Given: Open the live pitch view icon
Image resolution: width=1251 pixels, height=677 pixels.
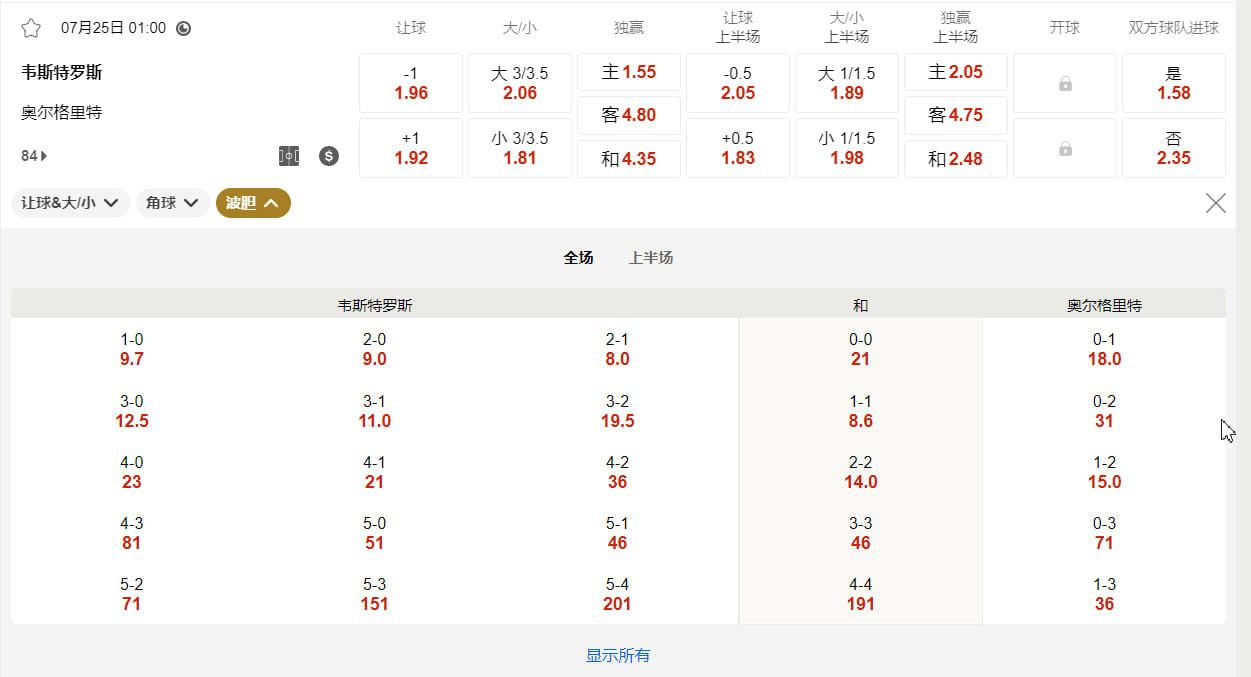Looking at the screenshot, I should point(289,156).
